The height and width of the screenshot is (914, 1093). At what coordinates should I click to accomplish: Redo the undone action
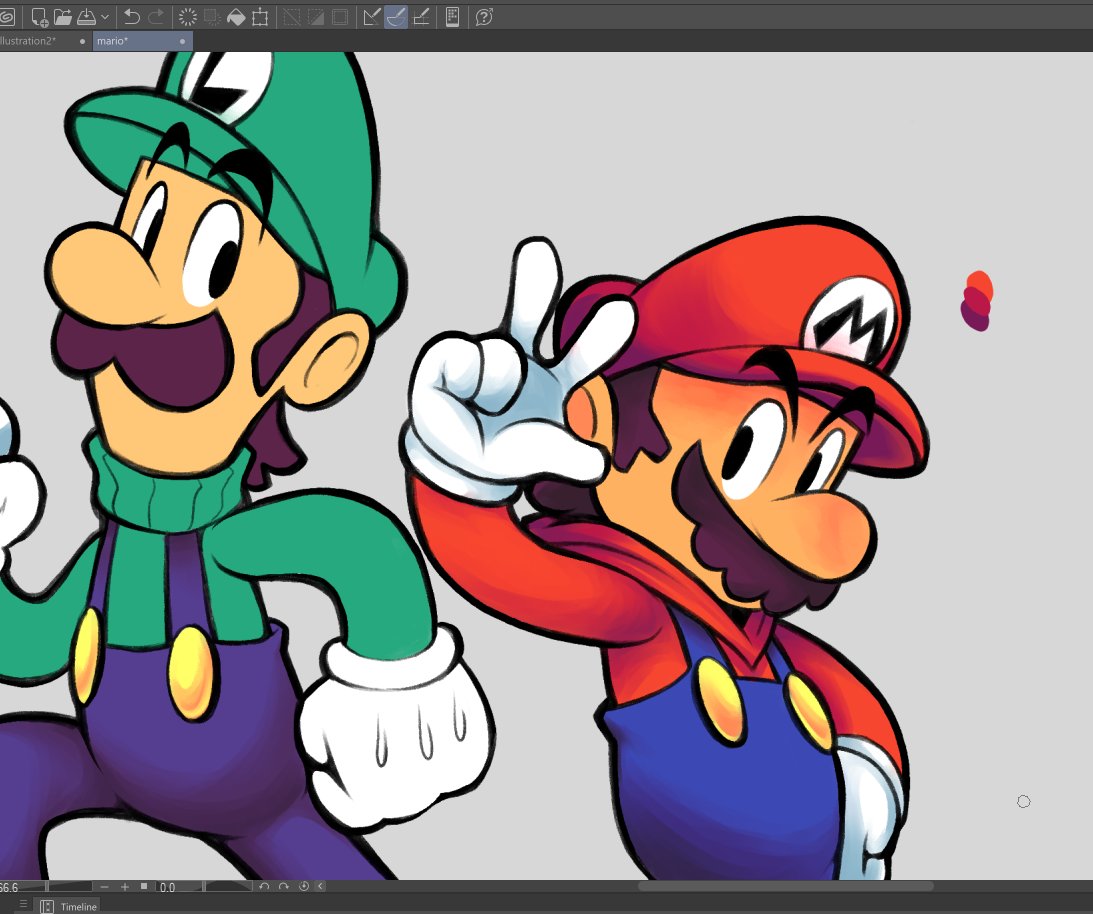(x=157, y=17)
